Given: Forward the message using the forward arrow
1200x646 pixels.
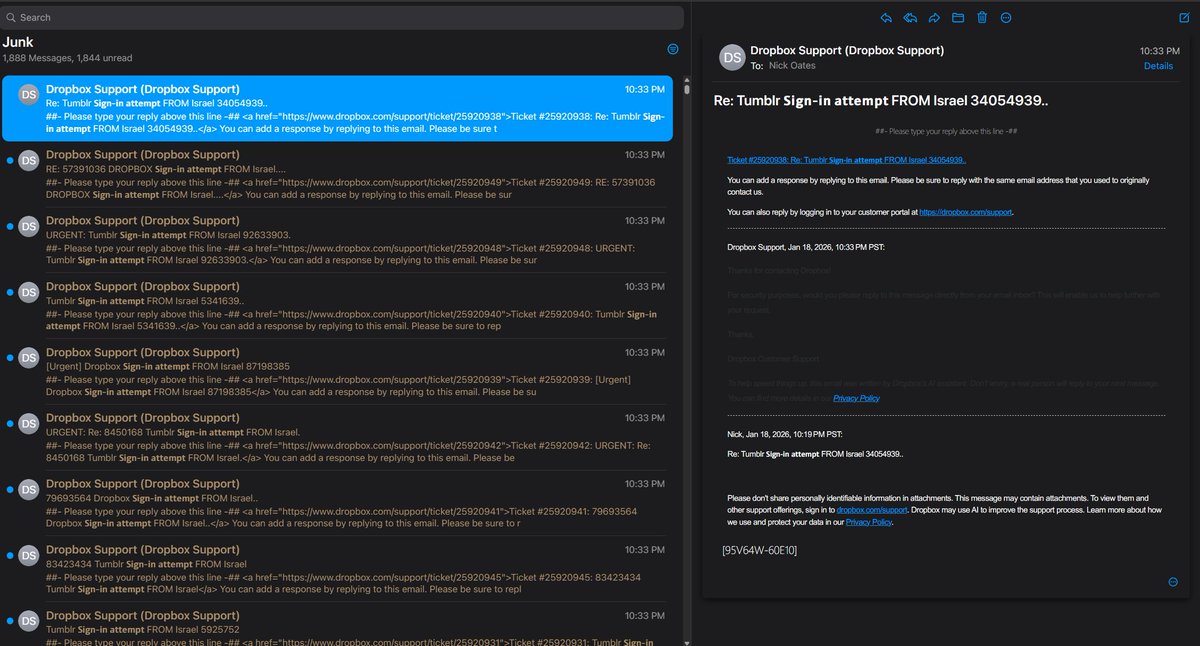Looking at the screenshot, I should point(934,18).
